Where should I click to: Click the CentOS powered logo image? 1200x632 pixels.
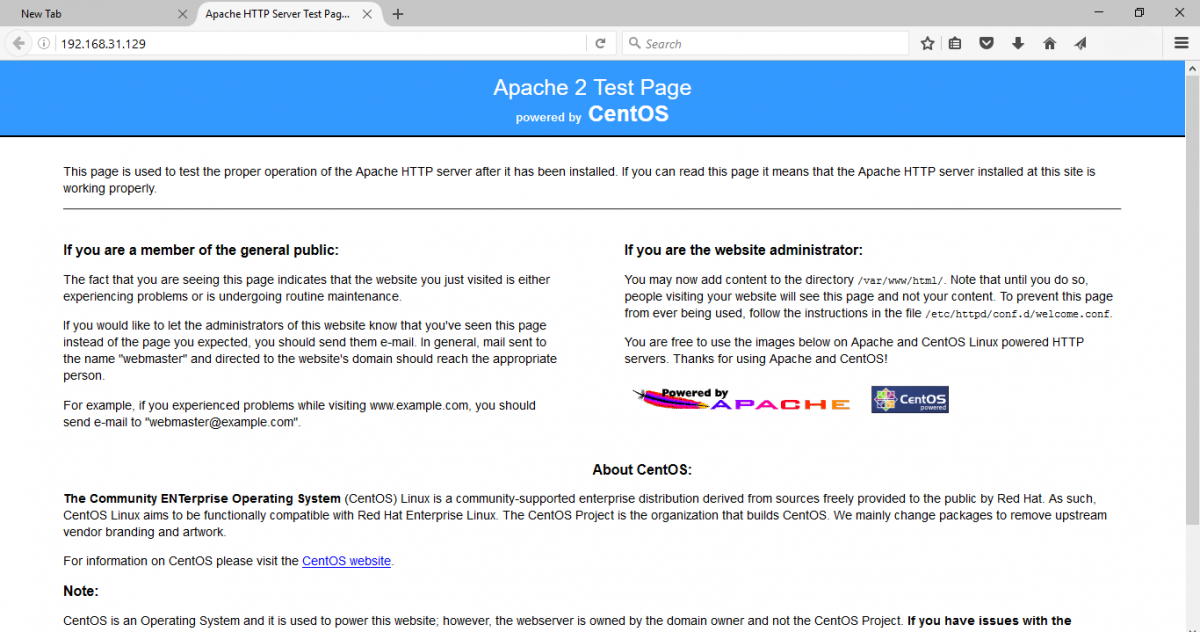(909, 400)
